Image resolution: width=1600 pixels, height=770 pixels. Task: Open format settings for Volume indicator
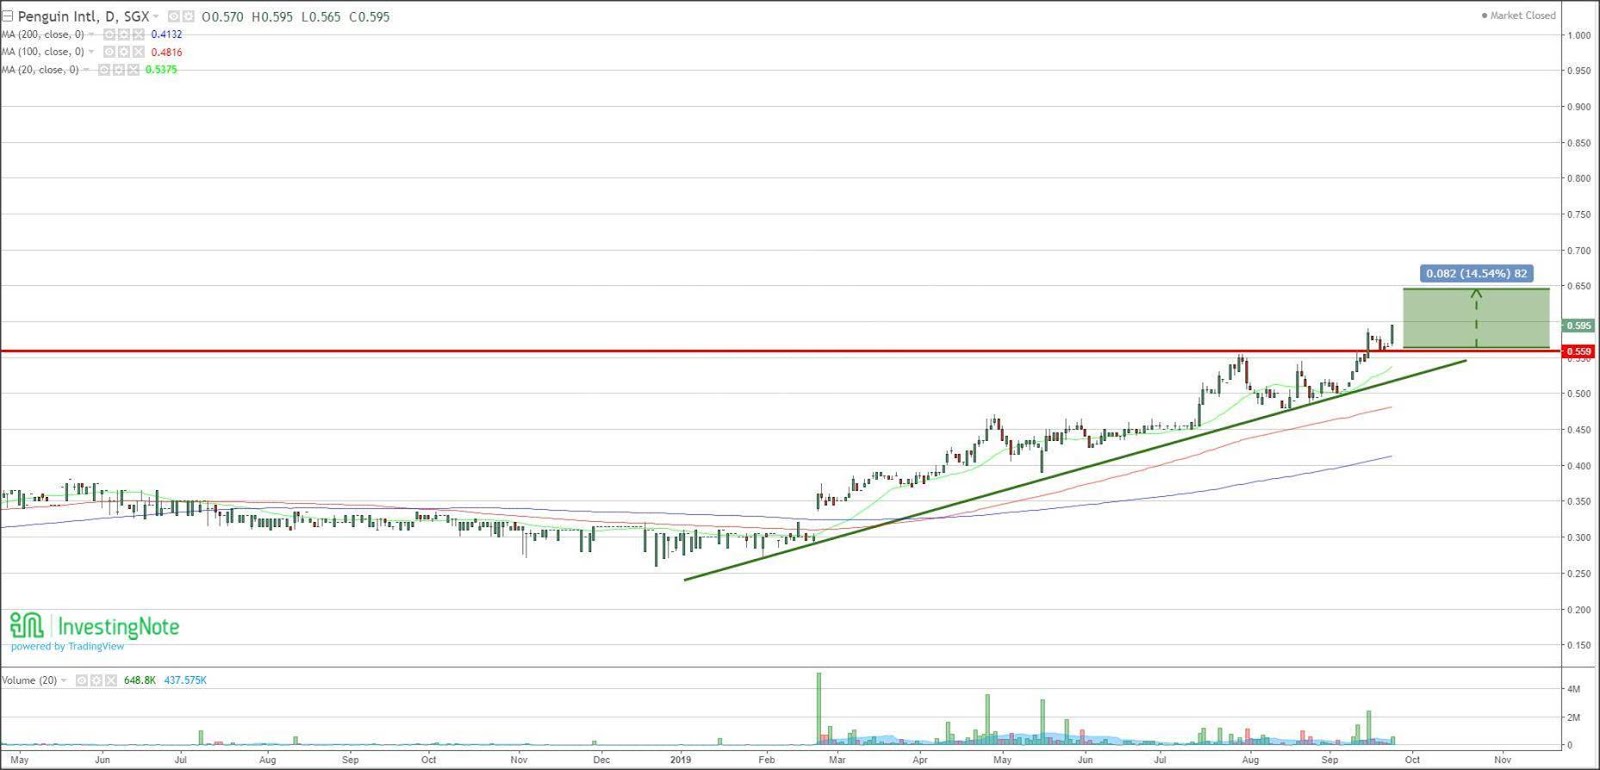point(96,680)
